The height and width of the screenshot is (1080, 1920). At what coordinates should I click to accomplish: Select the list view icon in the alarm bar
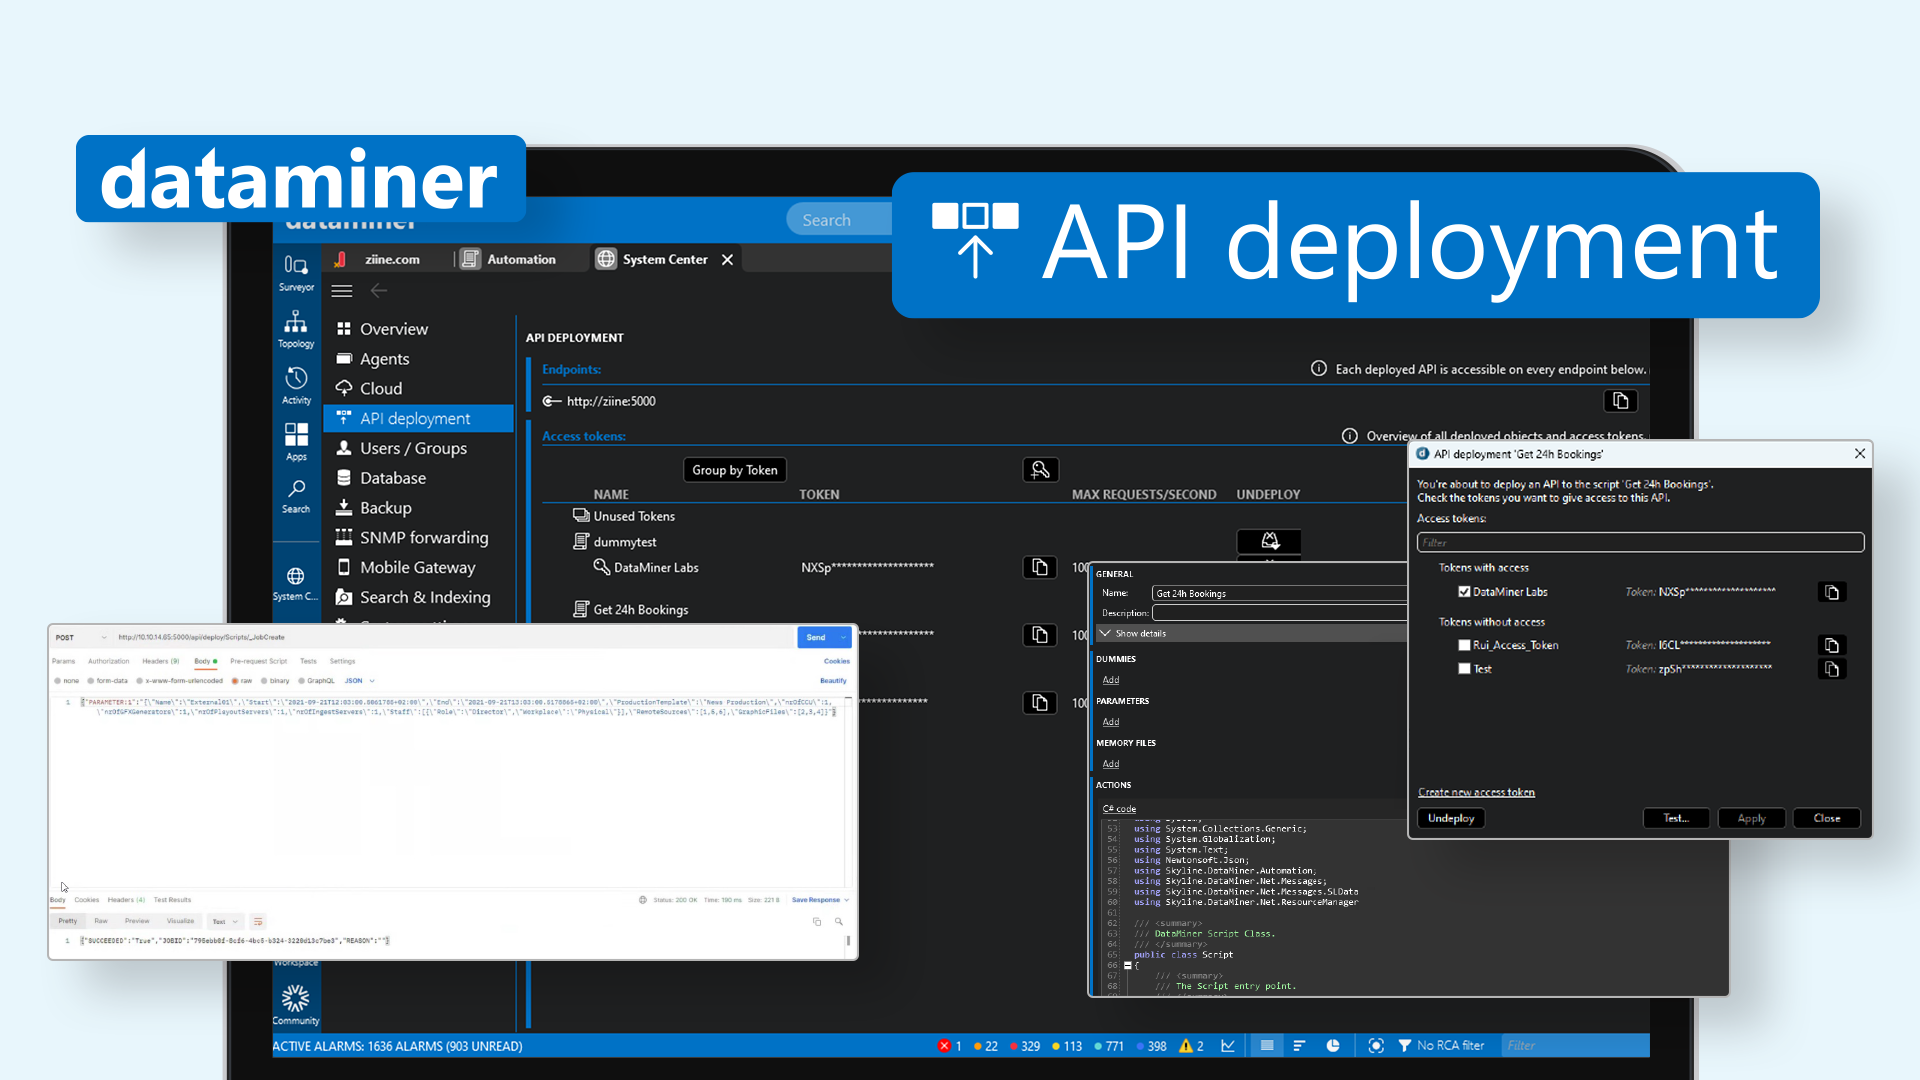pos(1267,1046)
